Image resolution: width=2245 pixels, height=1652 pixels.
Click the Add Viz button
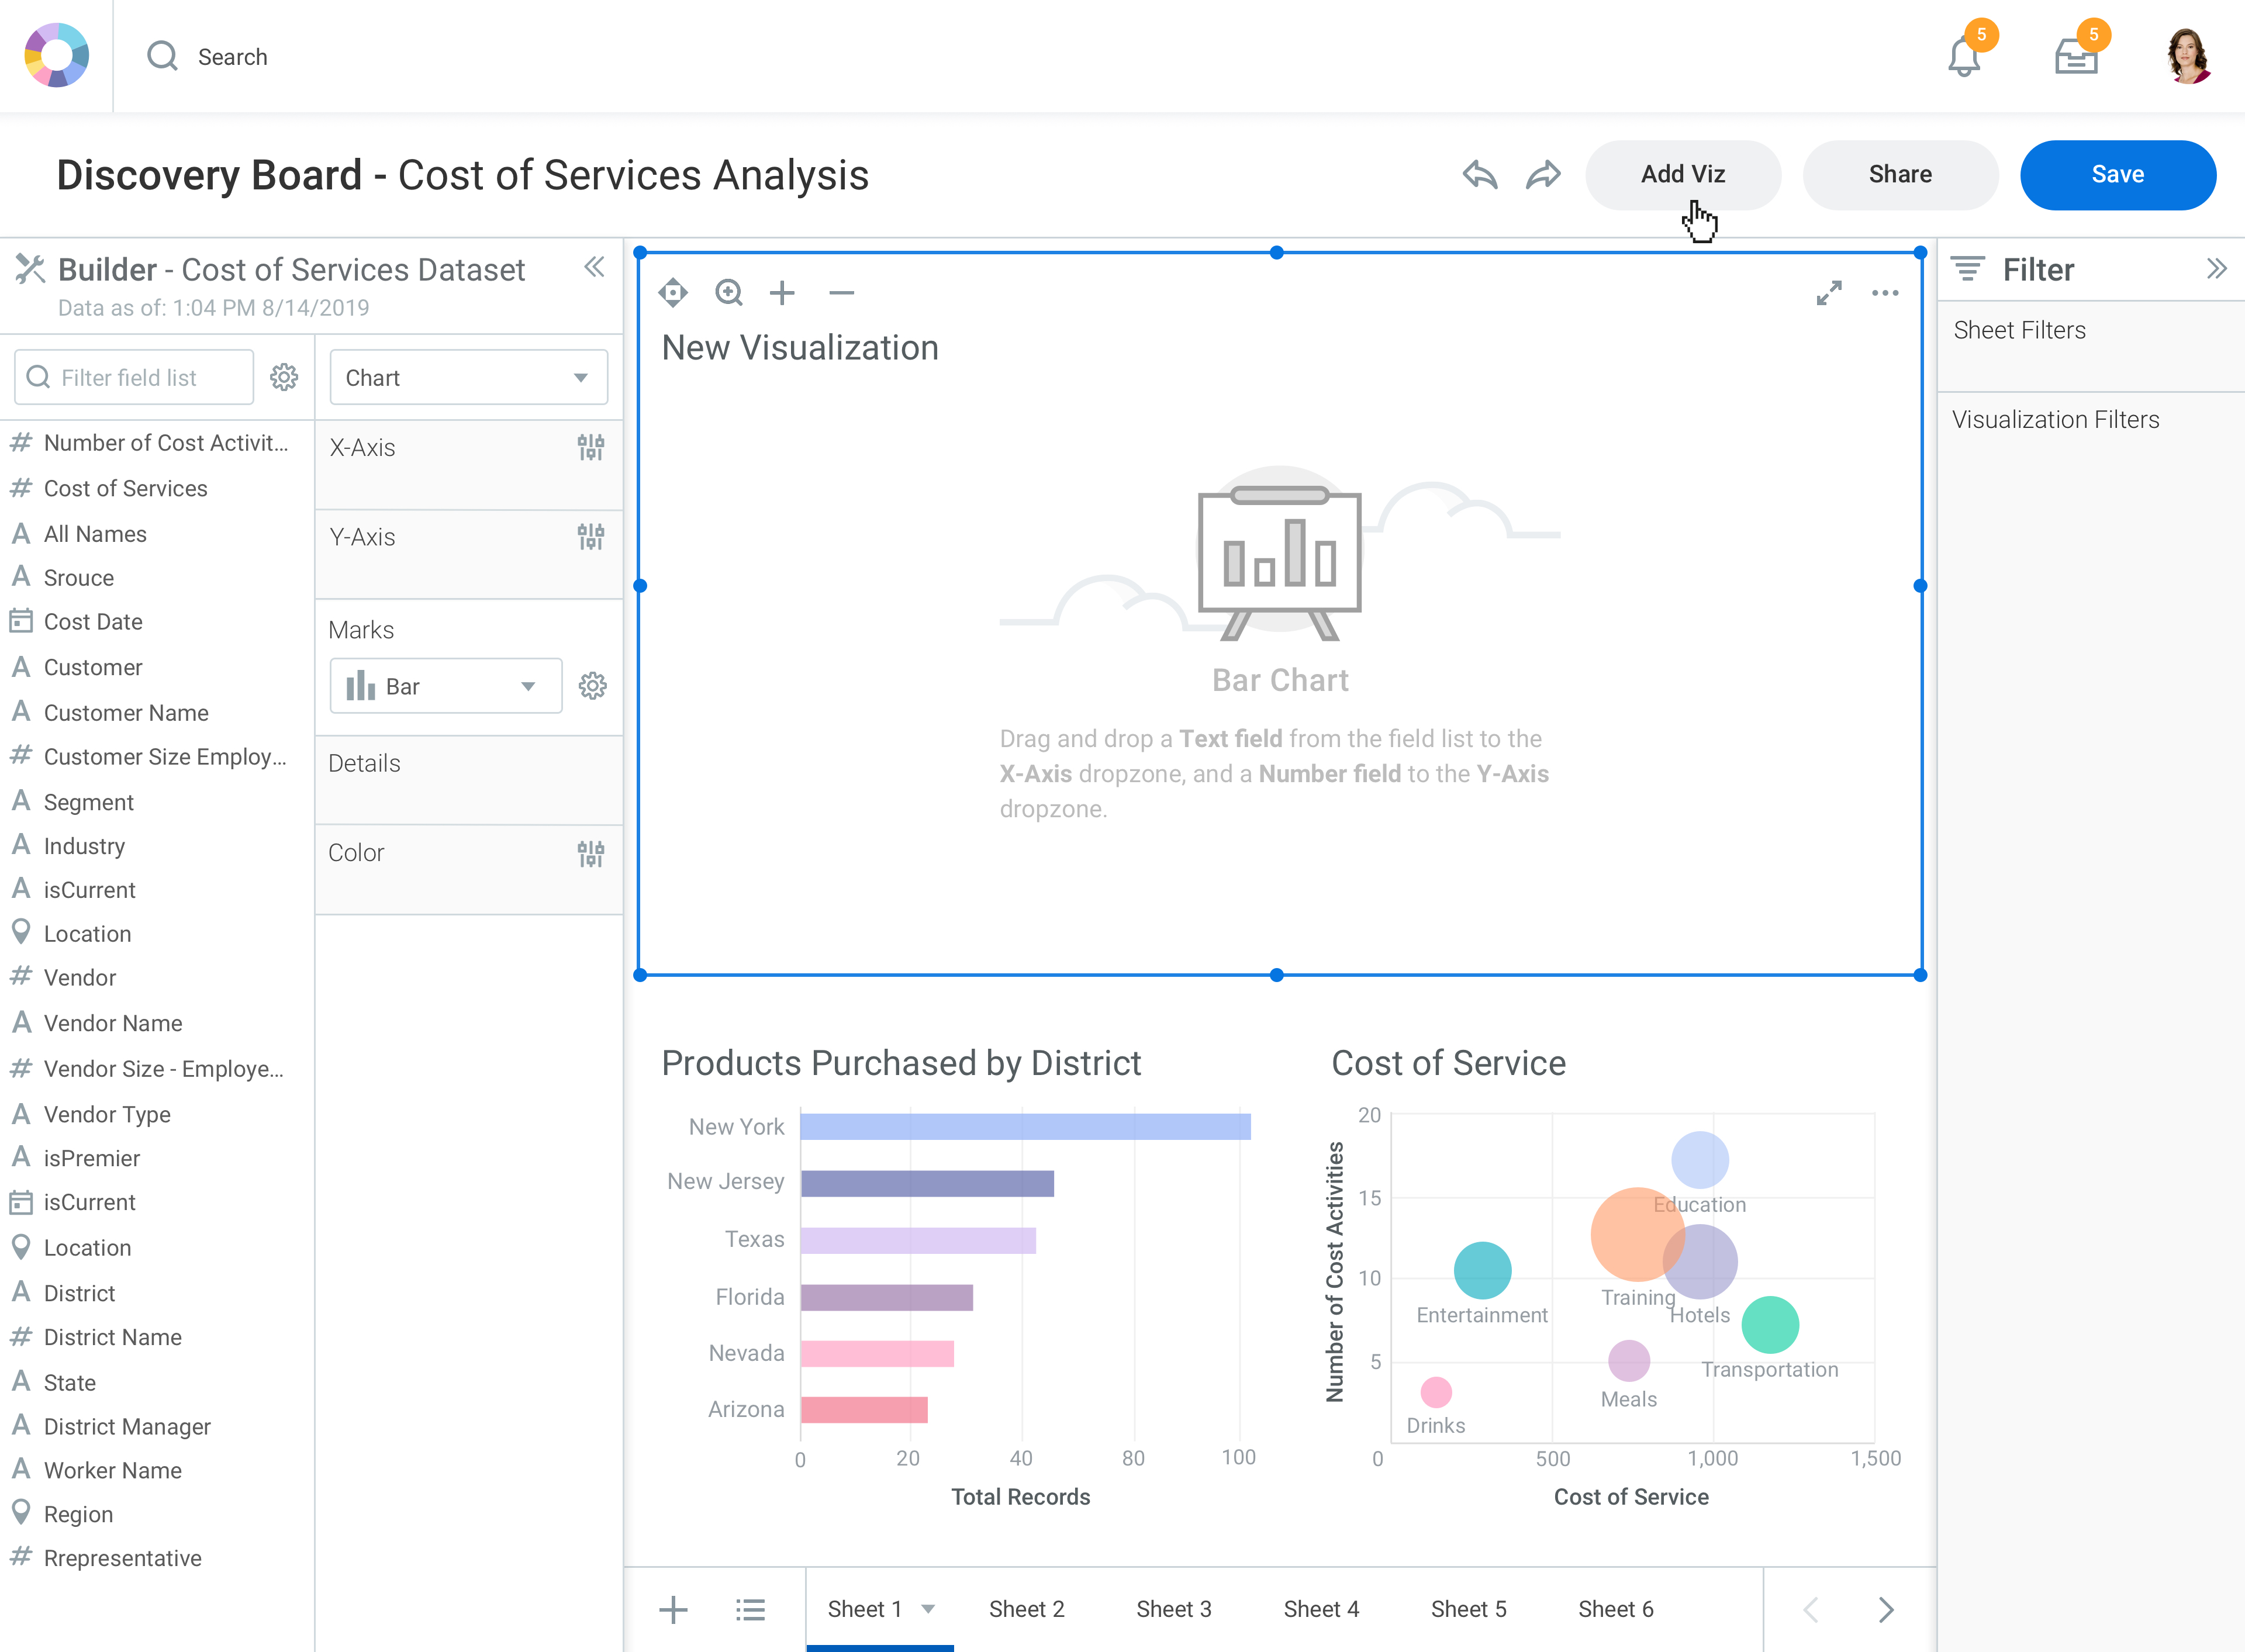tap(1682, 175)
